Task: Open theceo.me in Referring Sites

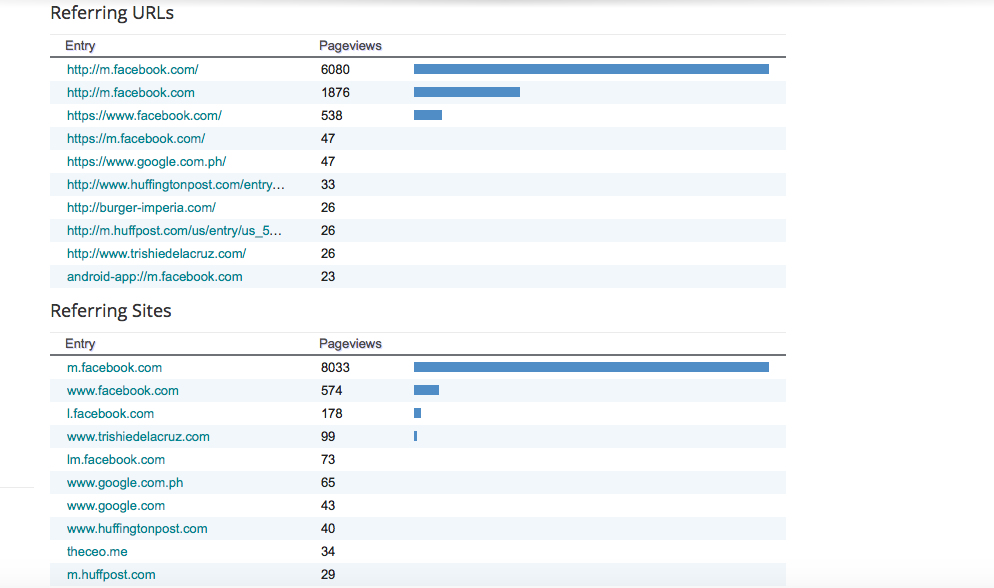Action: (x=97, y=551)
